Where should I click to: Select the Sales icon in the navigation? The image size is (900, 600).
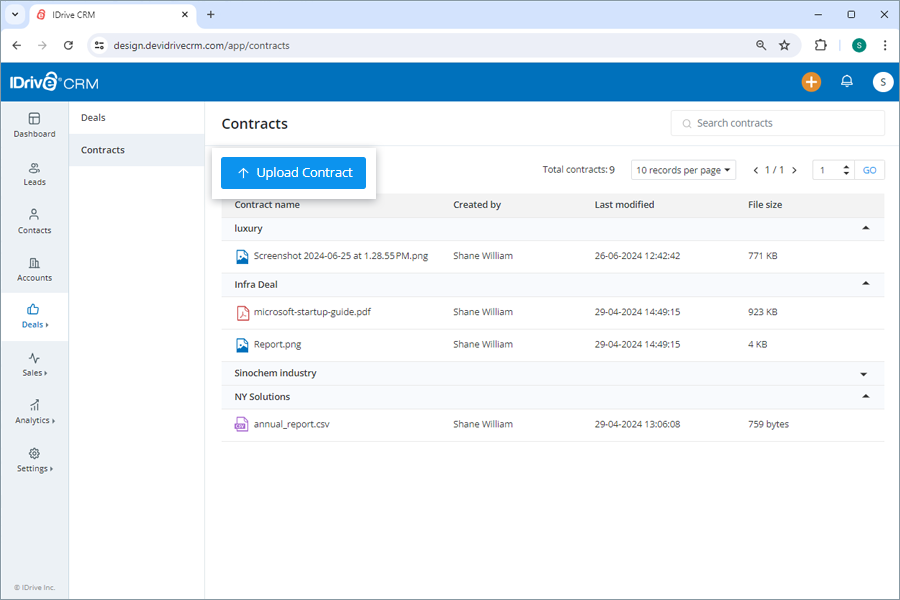(x=34, y=365)
